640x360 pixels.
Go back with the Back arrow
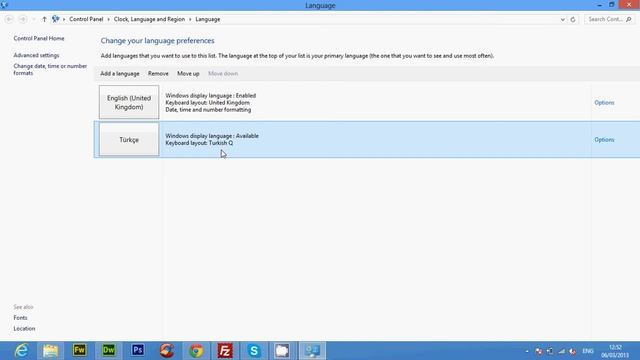[9, 19]
